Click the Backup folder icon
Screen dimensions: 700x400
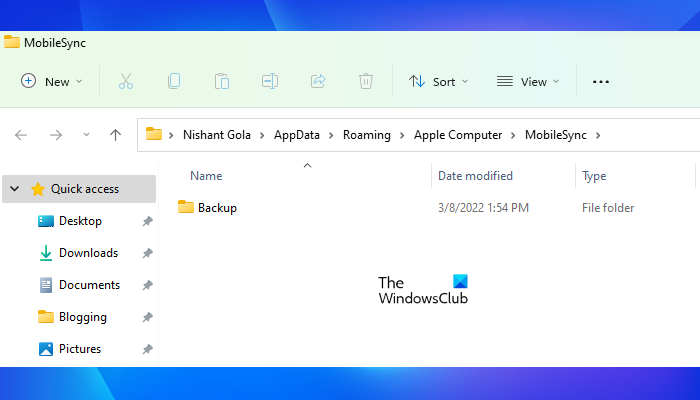tap(186, 207)
